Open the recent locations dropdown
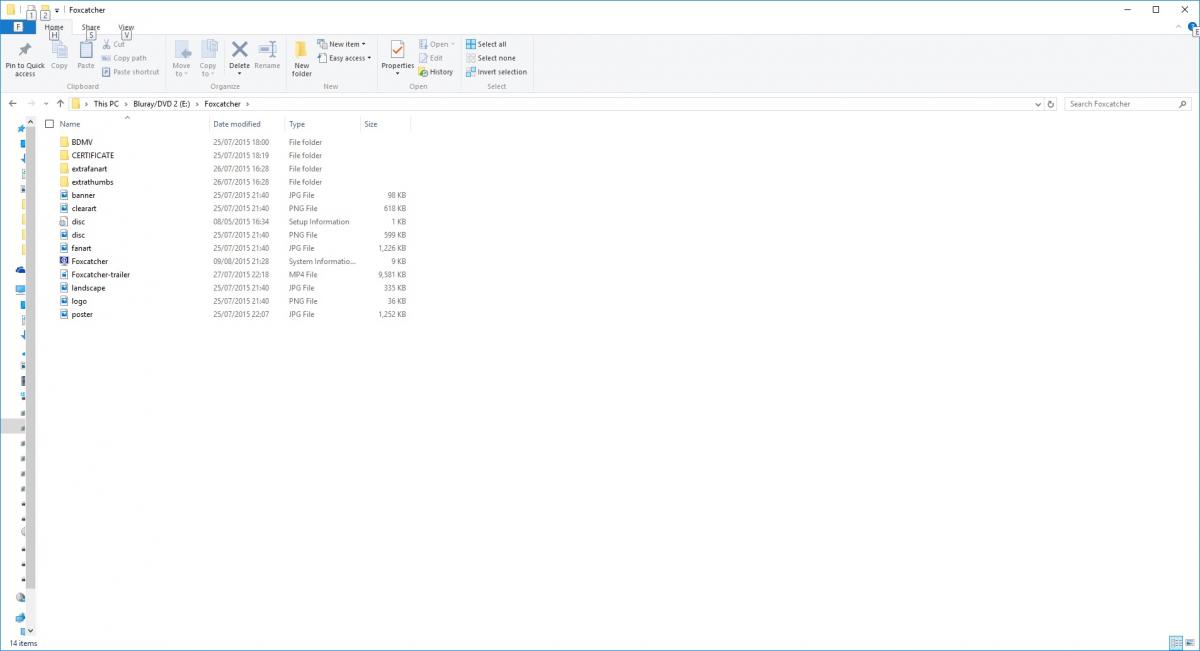The height and width of the screenshot is (651, 1200). point(47,104)
